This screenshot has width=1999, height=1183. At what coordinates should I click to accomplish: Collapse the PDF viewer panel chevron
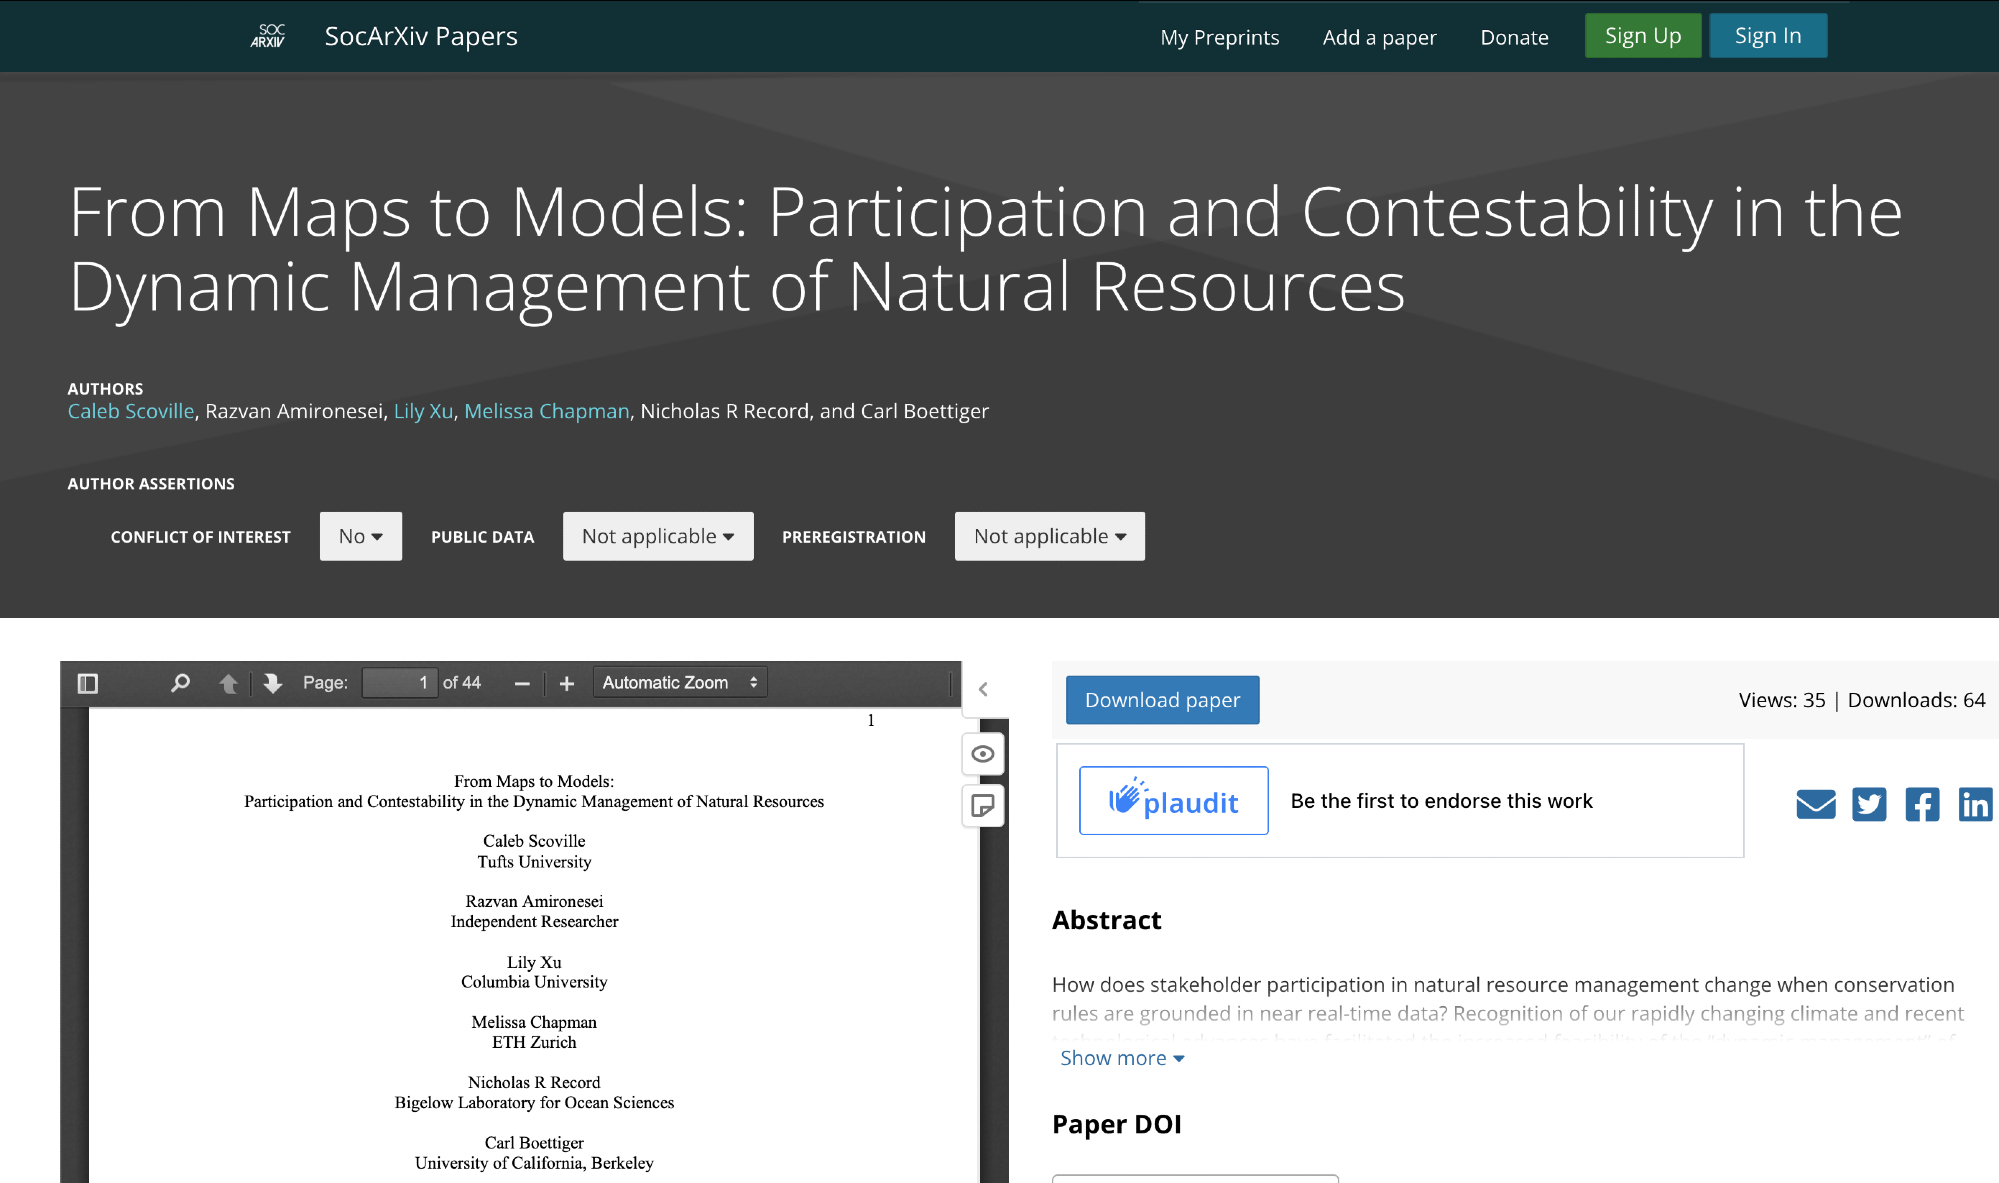coord(983,689)
